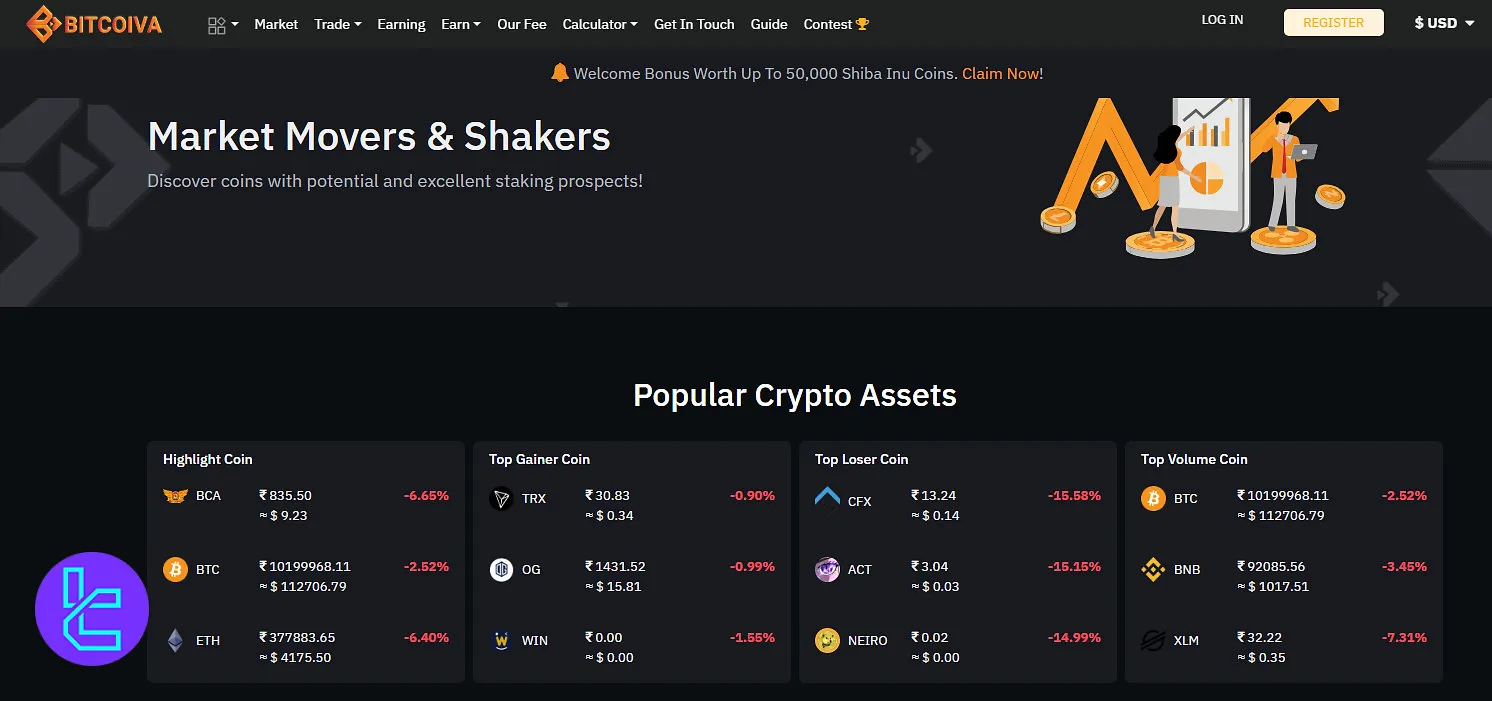
Task: Follow the Claim Now link
Action: (1000, 73)
